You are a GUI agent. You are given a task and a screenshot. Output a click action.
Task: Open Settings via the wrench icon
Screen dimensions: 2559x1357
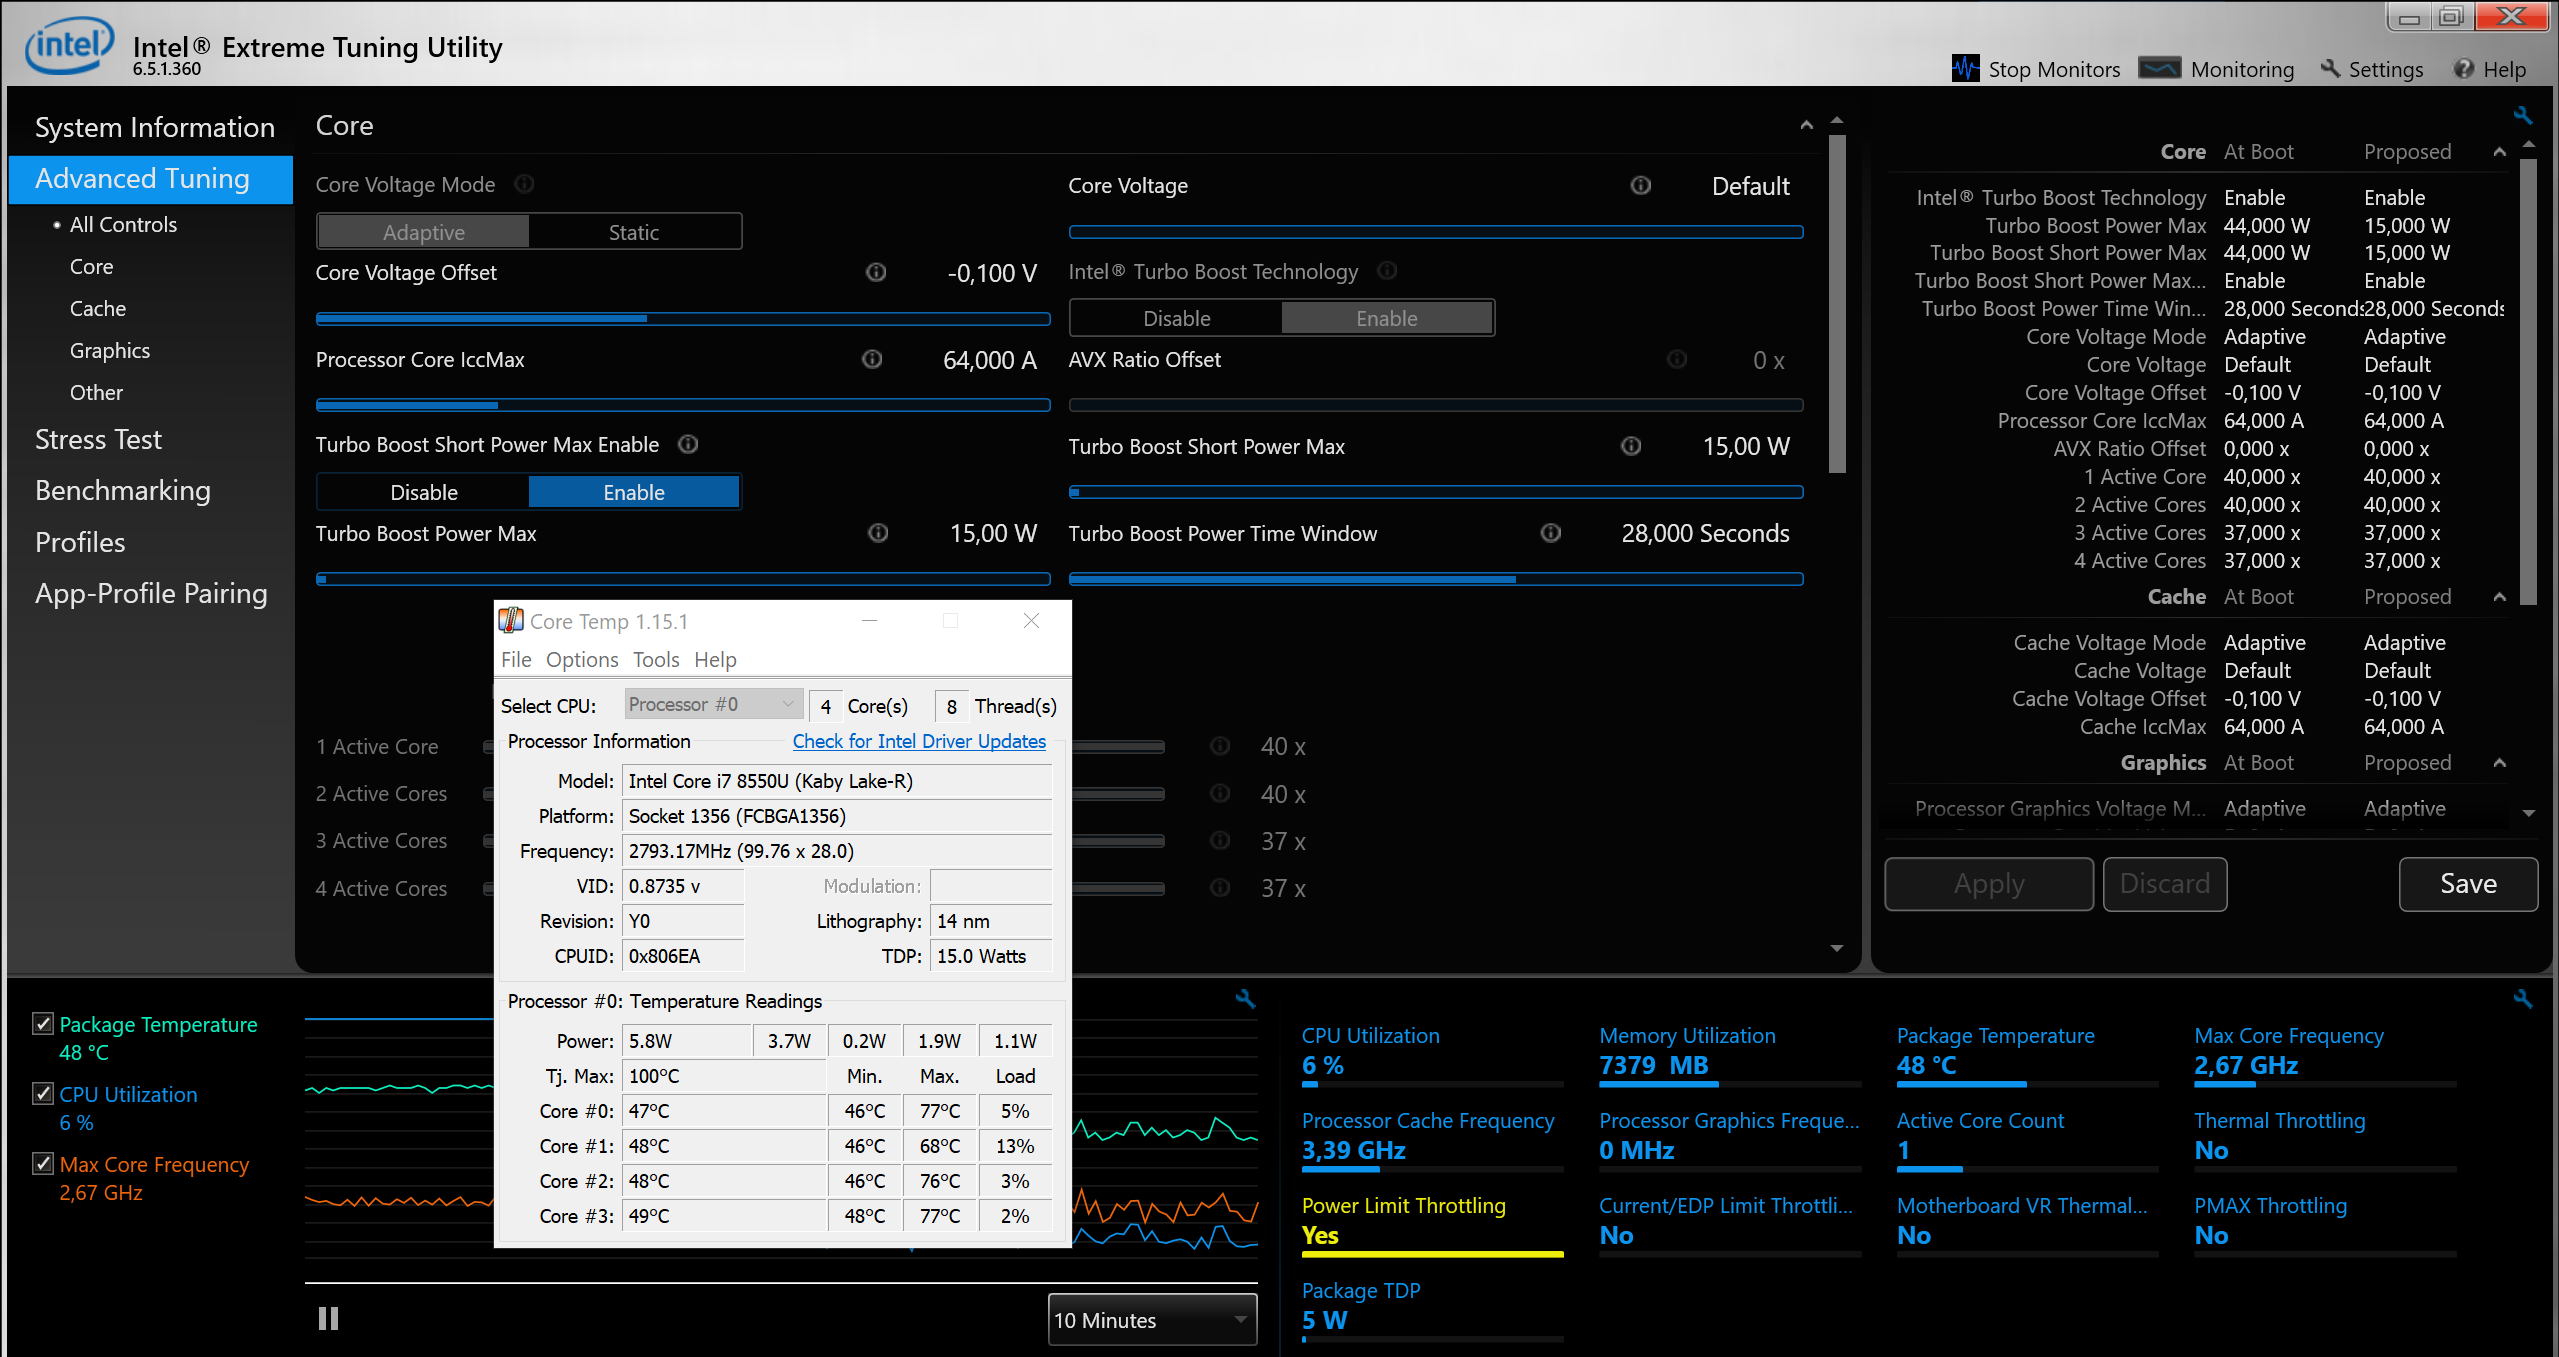[x=2331, y=69]
